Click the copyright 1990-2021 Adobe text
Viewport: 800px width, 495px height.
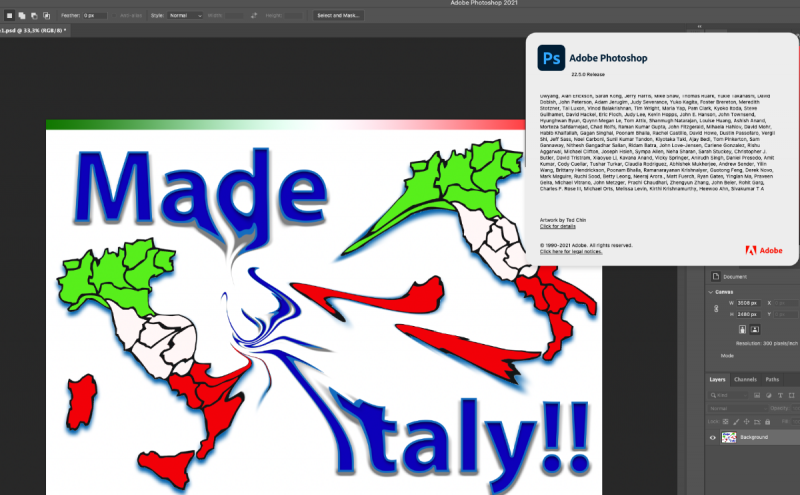click(x=586, y=245)
